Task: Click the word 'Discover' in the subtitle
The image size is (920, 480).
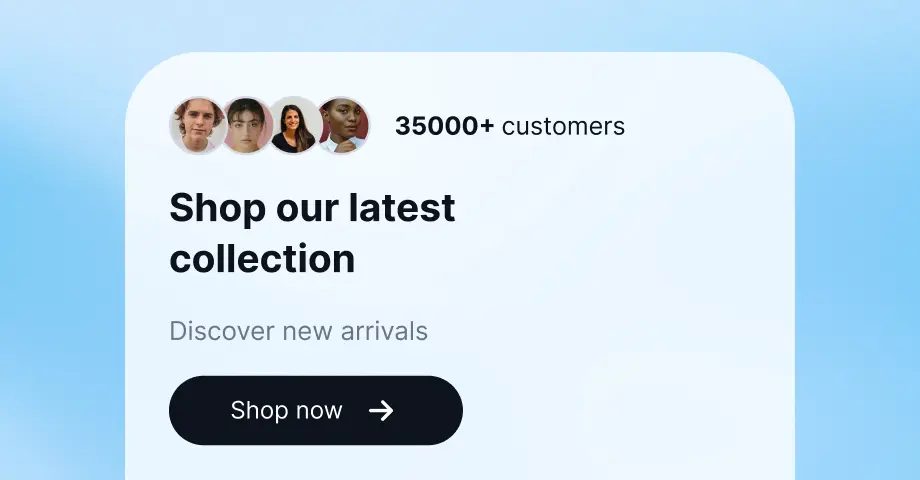Action: coord(222,331)
